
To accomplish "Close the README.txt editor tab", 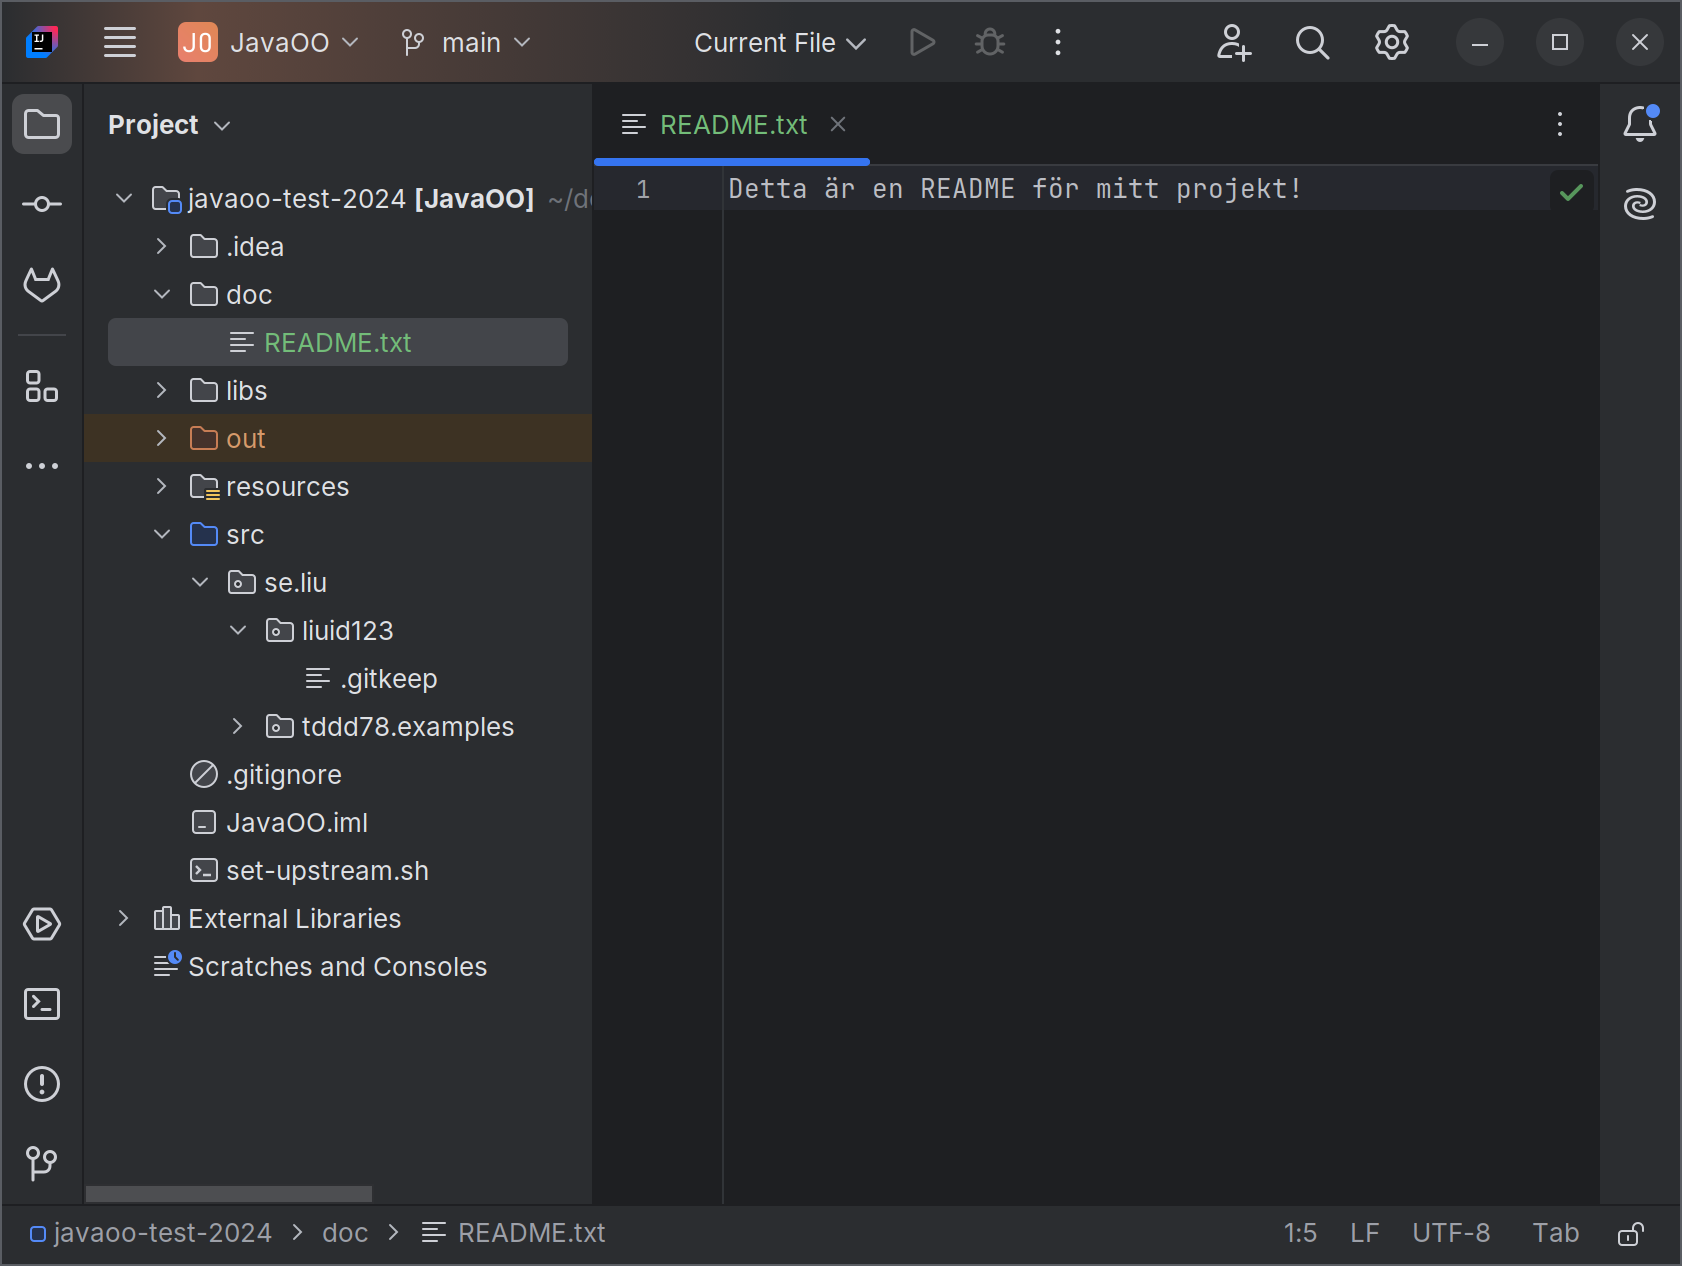I will coord(838,124).
